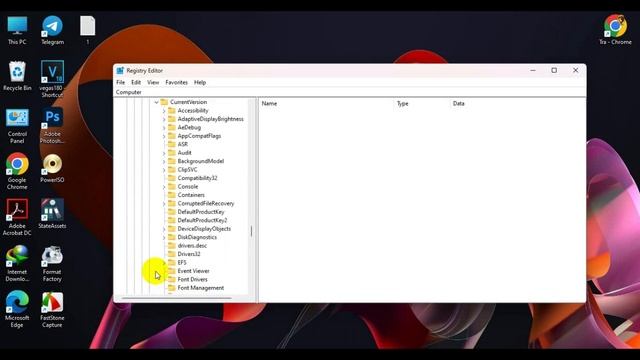The image size is (640, 360).
Task: Open Microsoft Edge desktop shortcut
Action: coord(17,309)
